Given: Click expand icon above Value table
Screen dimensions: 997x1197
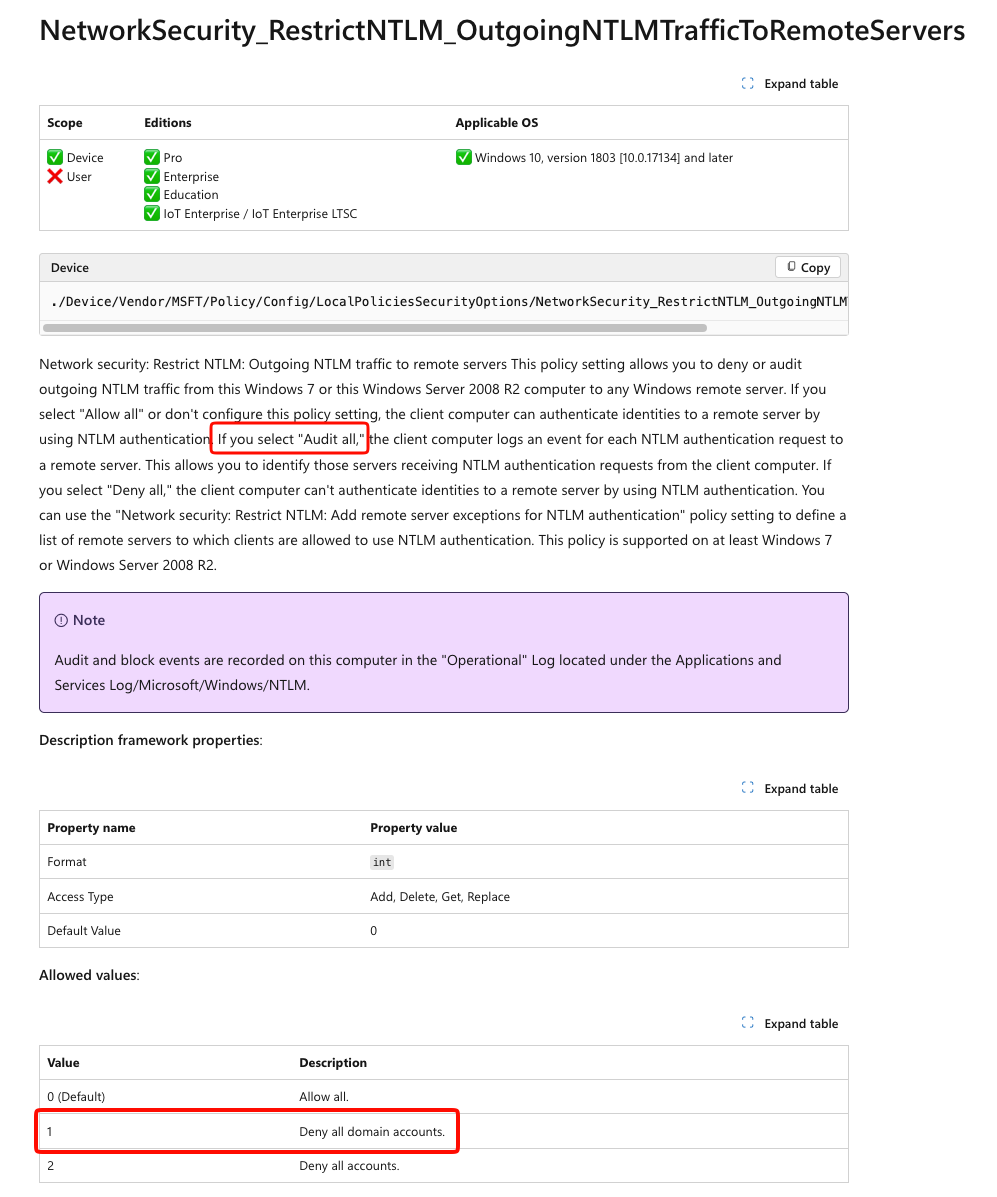Looking at the screenshot, I should (x=747, y=1023).
